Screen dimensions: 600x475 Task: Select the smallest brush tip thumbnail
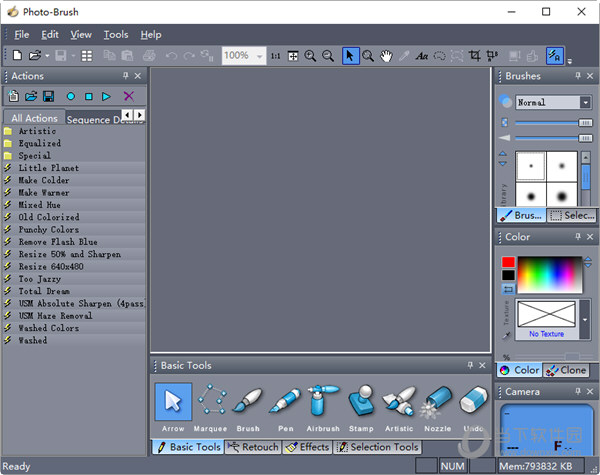click(x=531, y=166)
